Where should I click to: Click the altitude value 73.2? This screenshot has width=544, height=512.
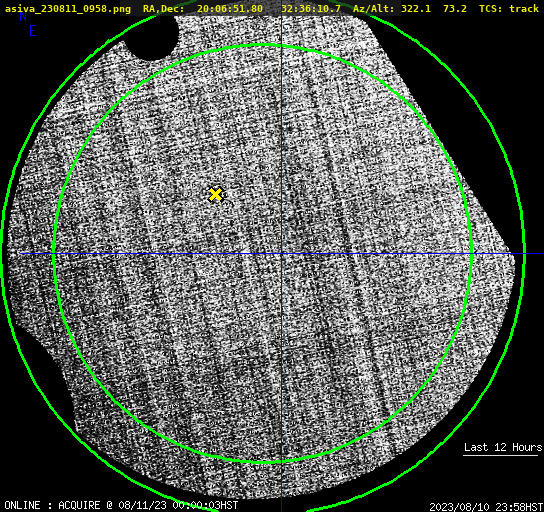click(x=454, y=8)
